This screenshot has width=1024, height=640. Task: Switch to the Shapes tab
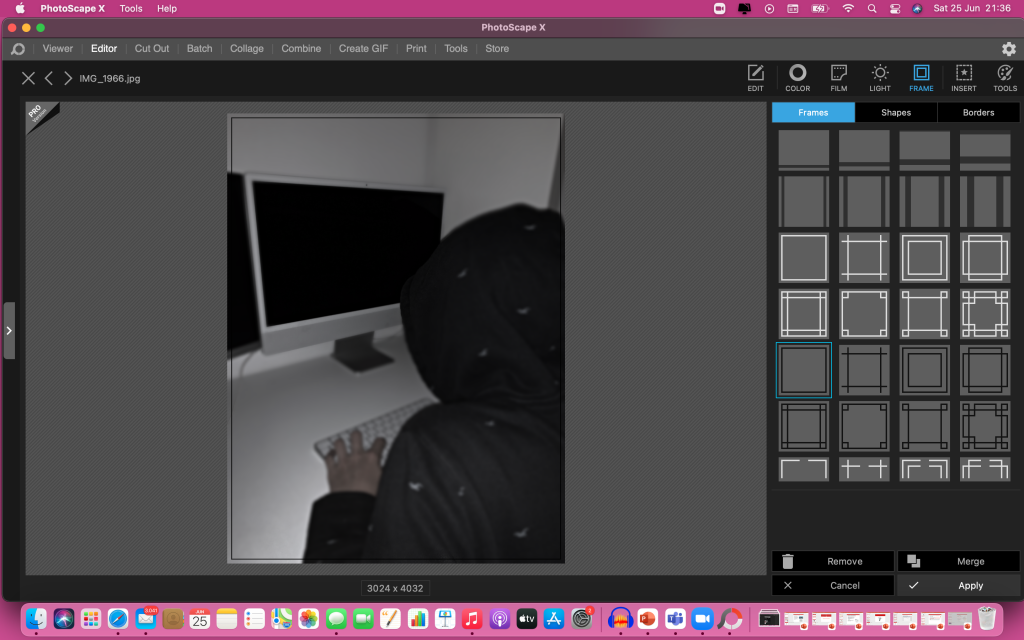click(x=895, y=112)
